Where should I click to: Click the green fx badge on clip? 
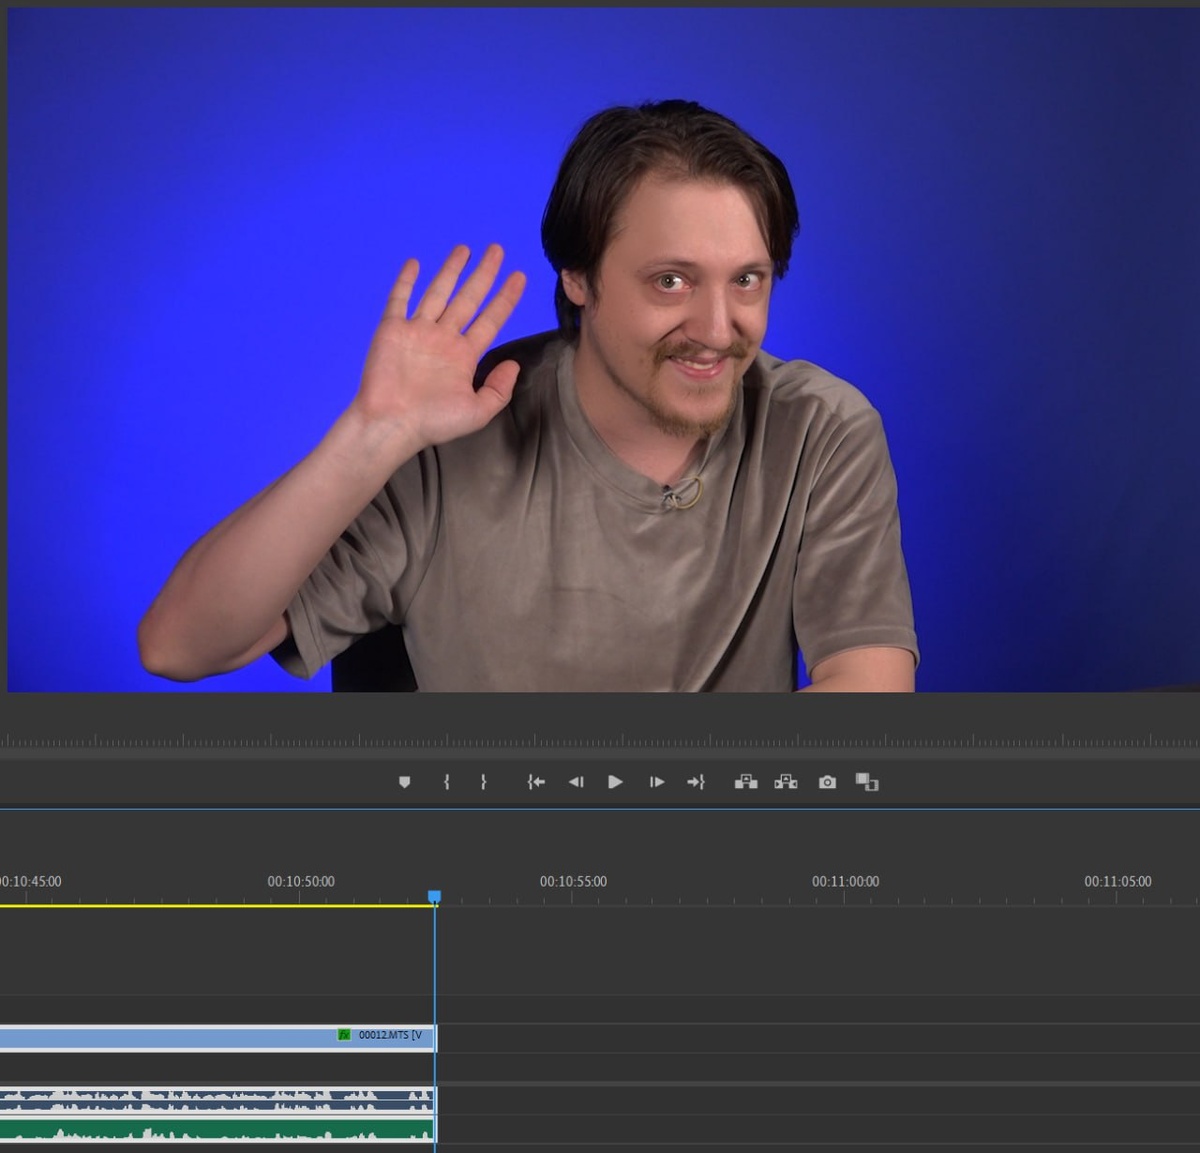pyautogui.click(x=344, y=1035)
